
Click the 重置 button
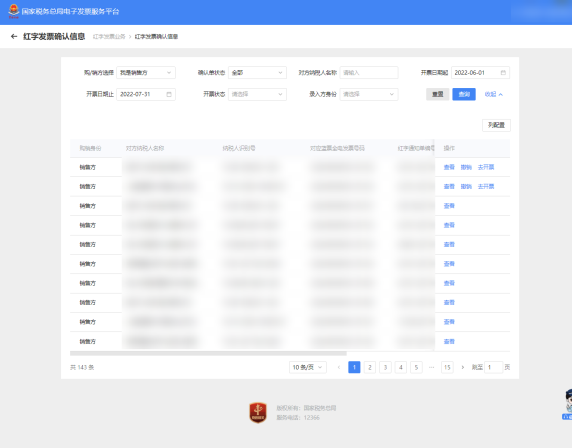click(437, 94)
